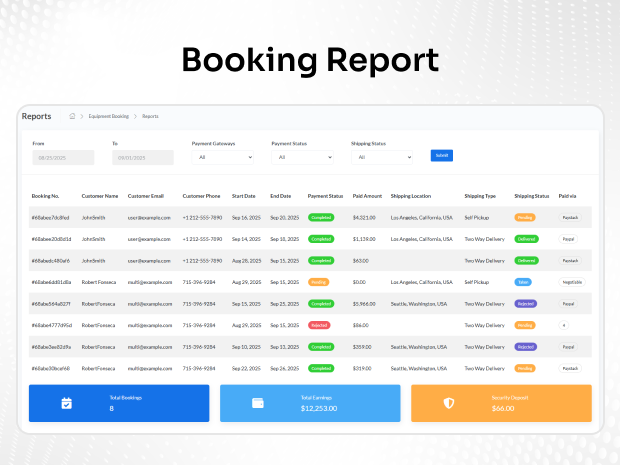Click the Sep 26, 2025 end date cell

coord(285,369)
